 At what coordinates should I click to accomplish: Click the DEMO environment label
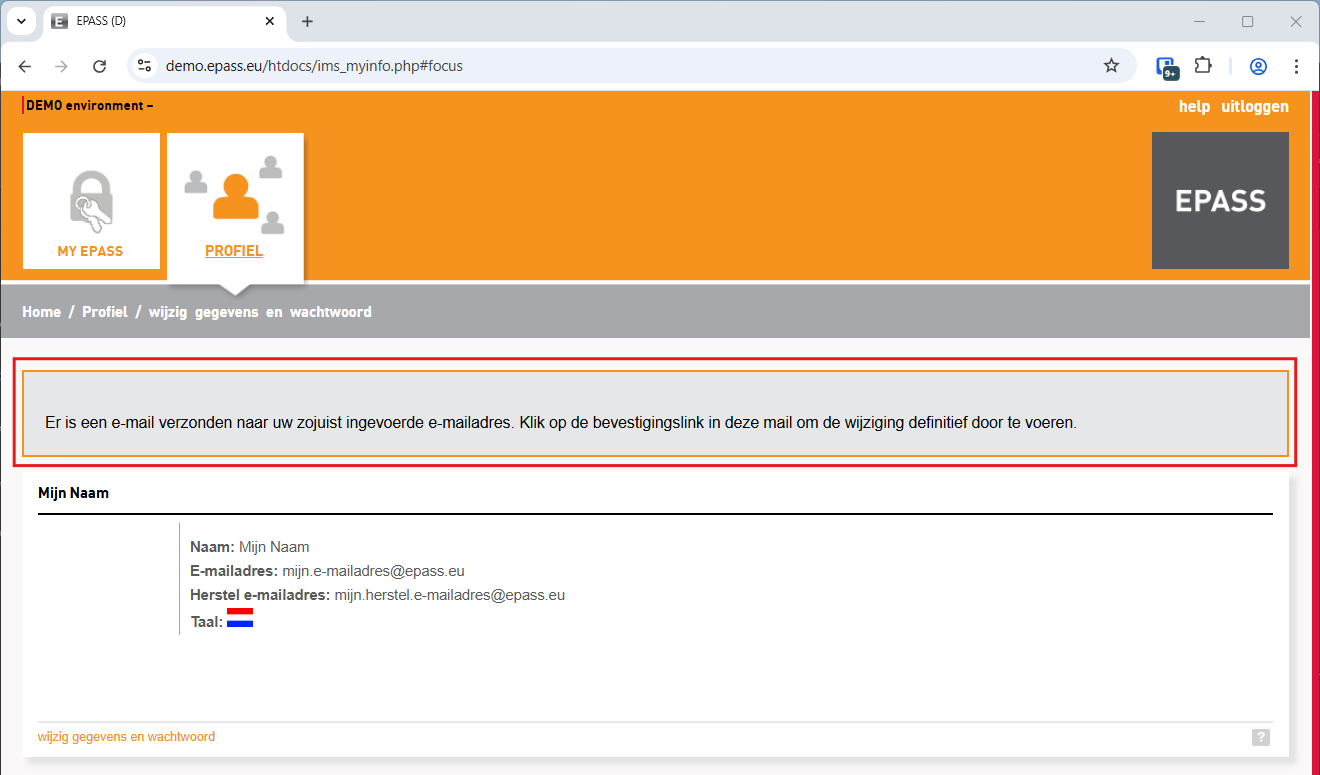89,106
